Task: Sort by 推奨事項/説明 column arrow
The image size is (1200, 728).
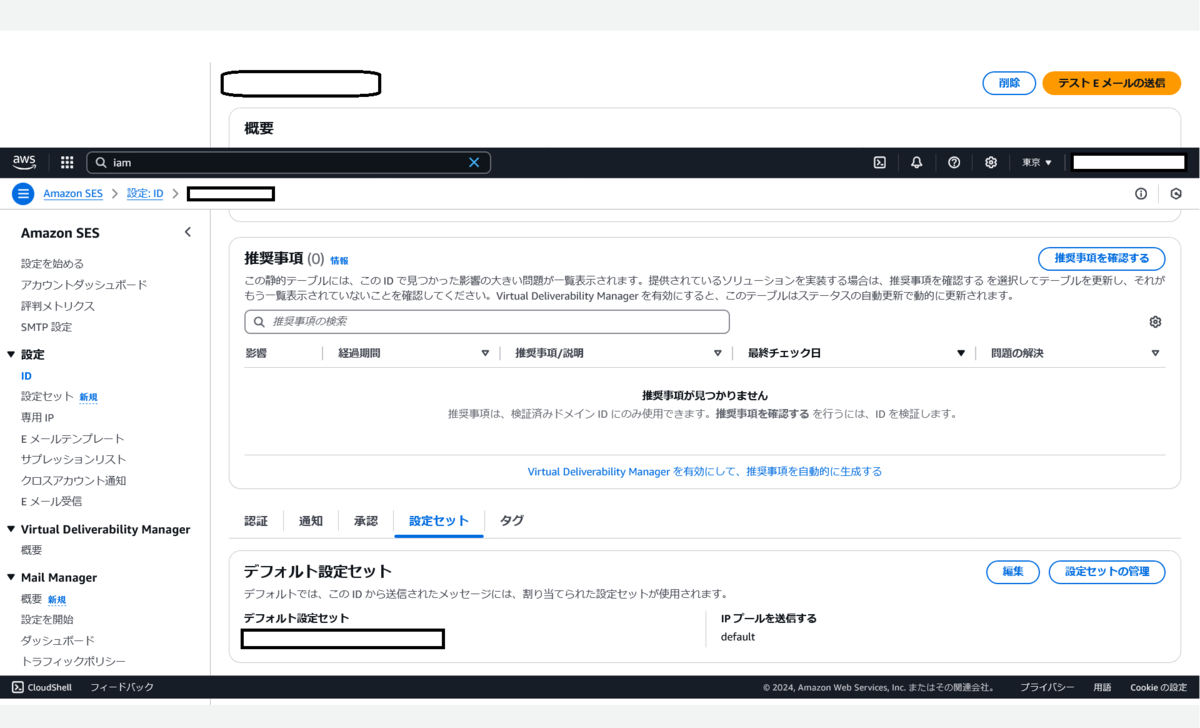Action: coord(718,353)
